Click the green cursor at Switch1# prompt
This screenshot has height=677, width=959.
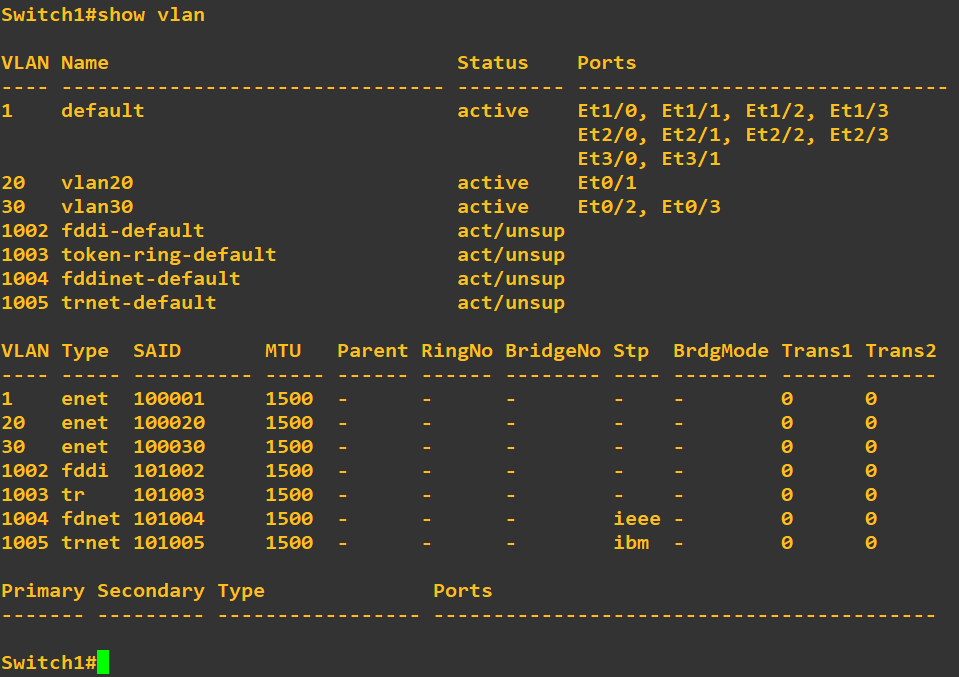tap(103, 662)
